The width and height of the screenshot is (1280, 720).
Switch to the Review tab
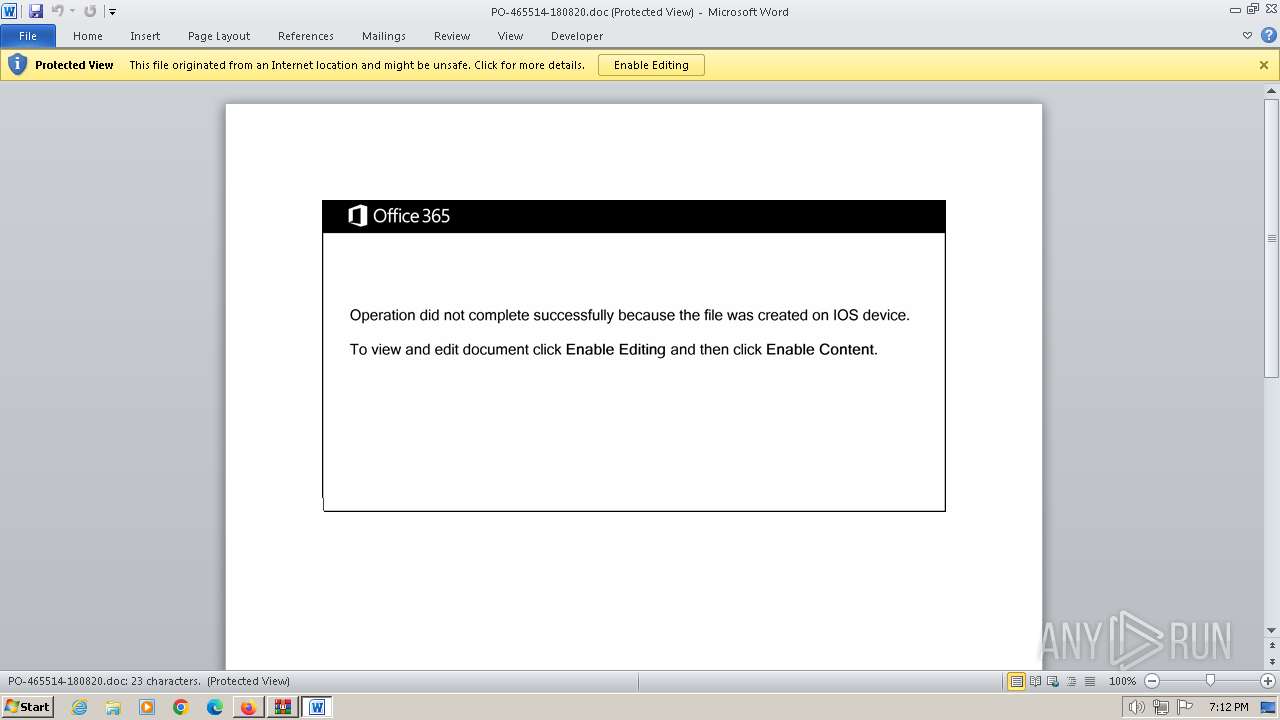(x=452, y=36)
